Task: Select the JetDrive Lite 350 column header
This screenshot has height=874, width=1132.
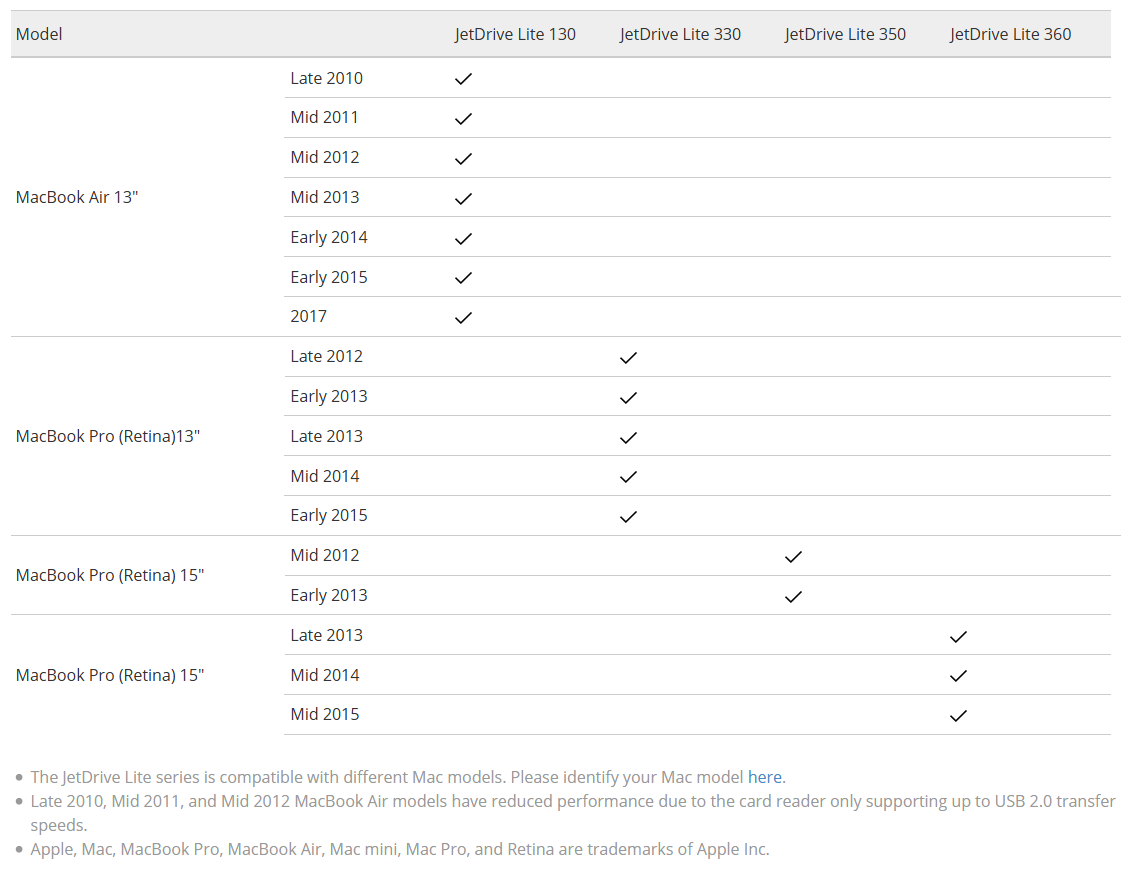Action: tap(845, 34)
